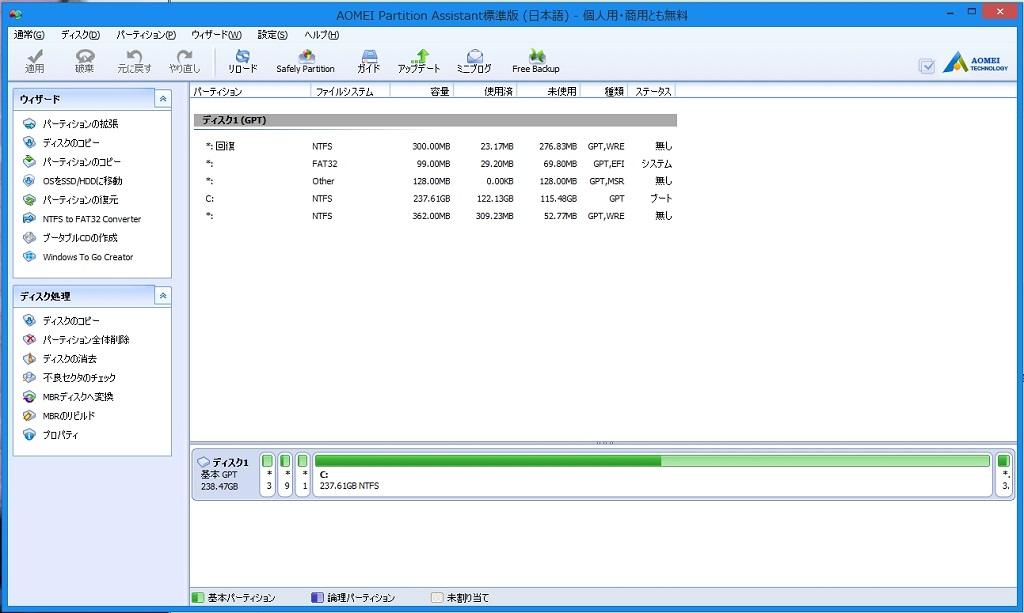Click the AOMEI Technology logo

976,63
